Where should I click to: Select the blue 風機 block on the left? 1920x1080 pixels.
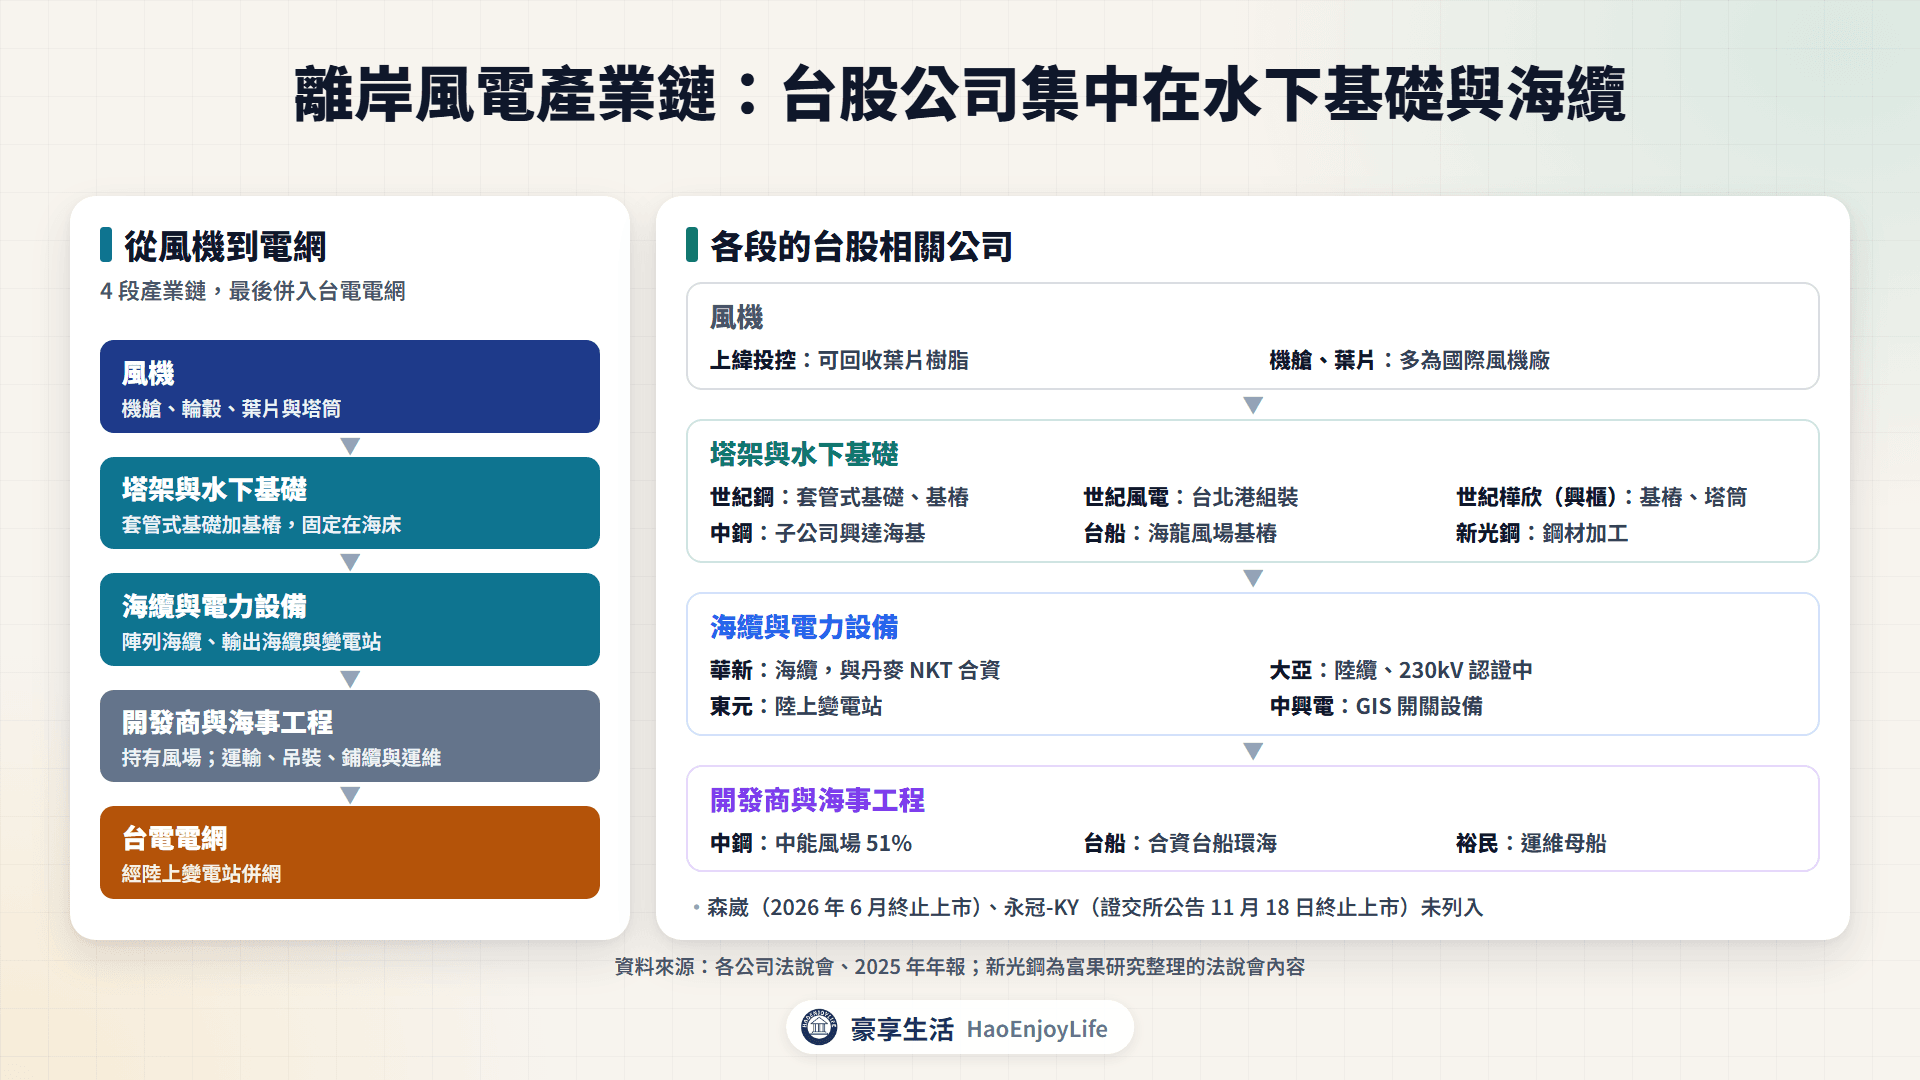(350, 386)
